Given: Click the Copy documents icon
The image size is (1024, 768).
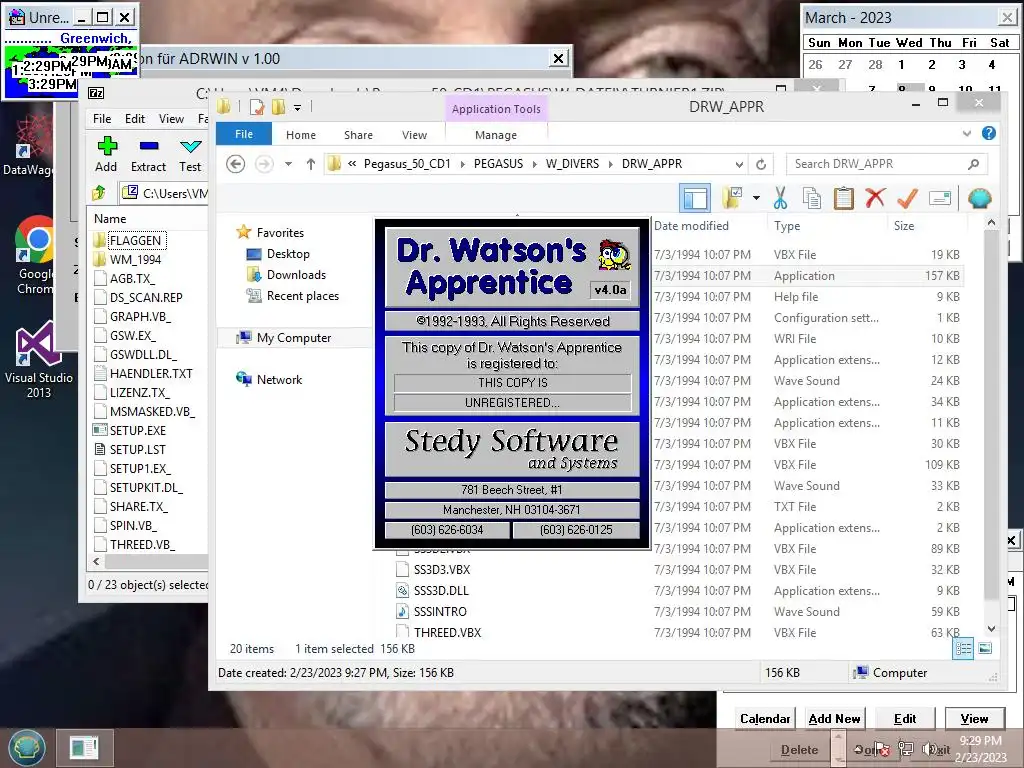Looking at the screenshot, I should pyautogui.click(x=812, y=198).
